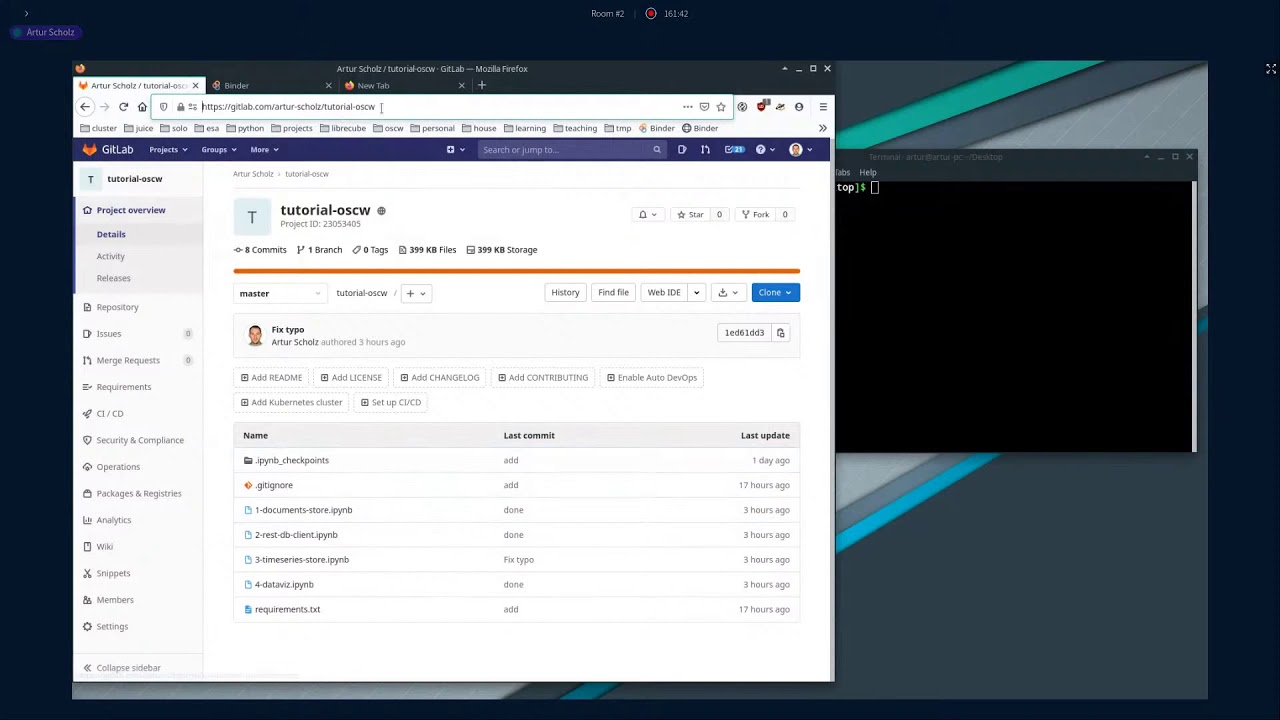Open Issues in the project sidebar
This screenshot has width=1280, height=720.
click(x=109, y=334)
